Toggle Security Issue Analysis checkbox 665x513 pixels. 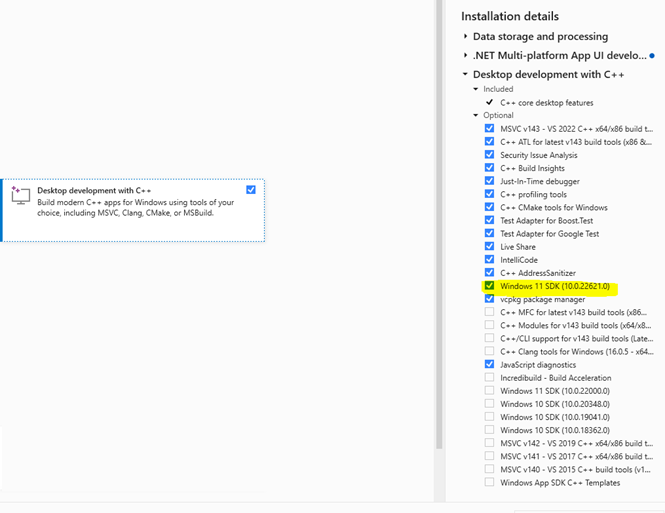pos(489,154)
